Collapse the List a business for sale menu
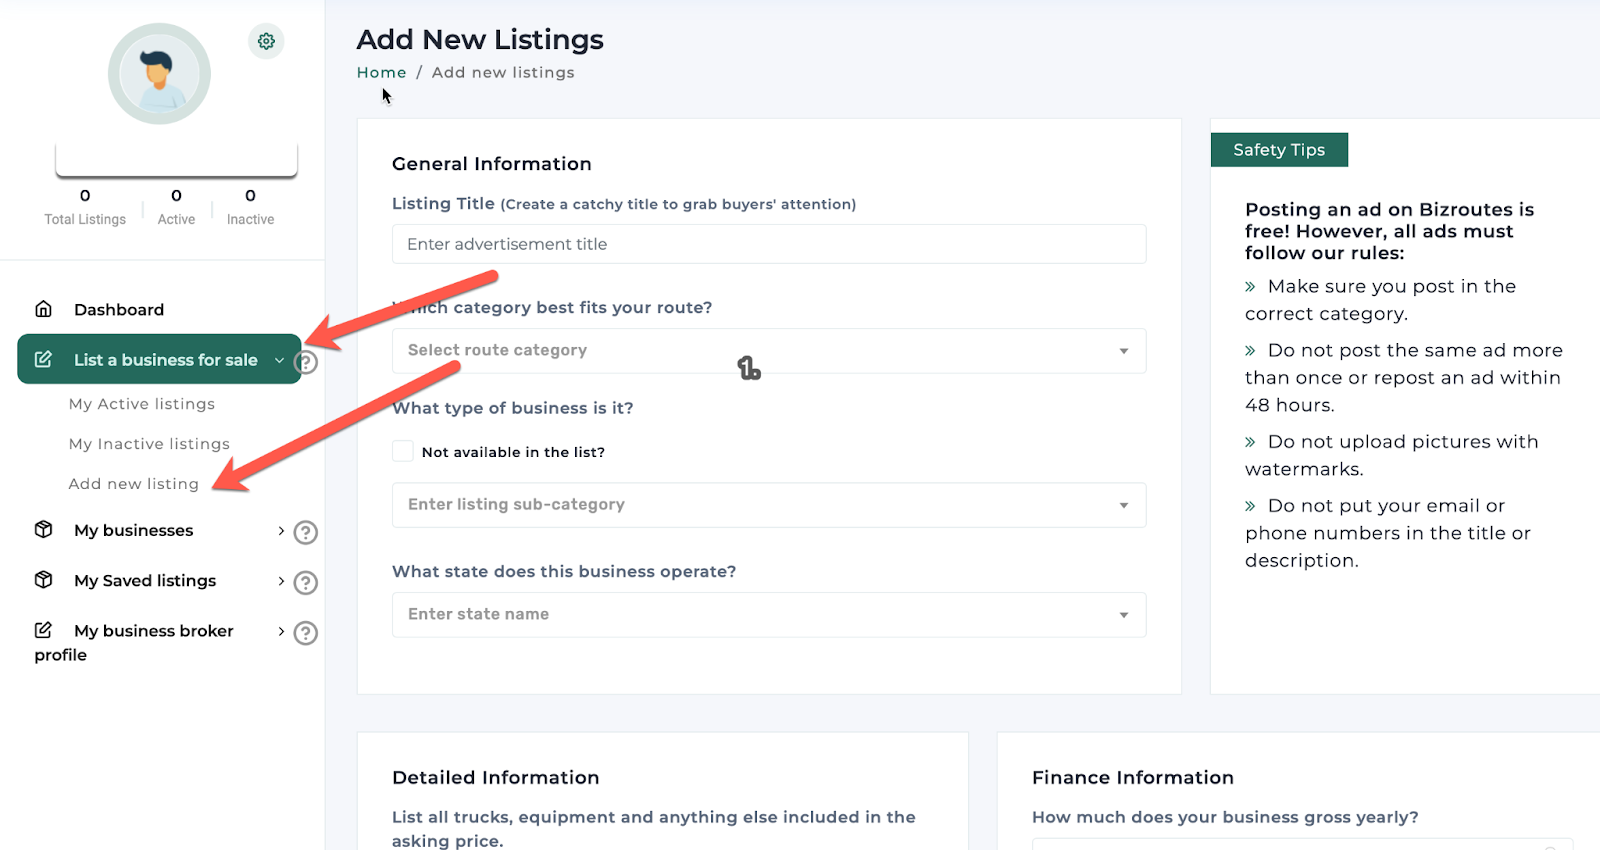 click(279, 360)
